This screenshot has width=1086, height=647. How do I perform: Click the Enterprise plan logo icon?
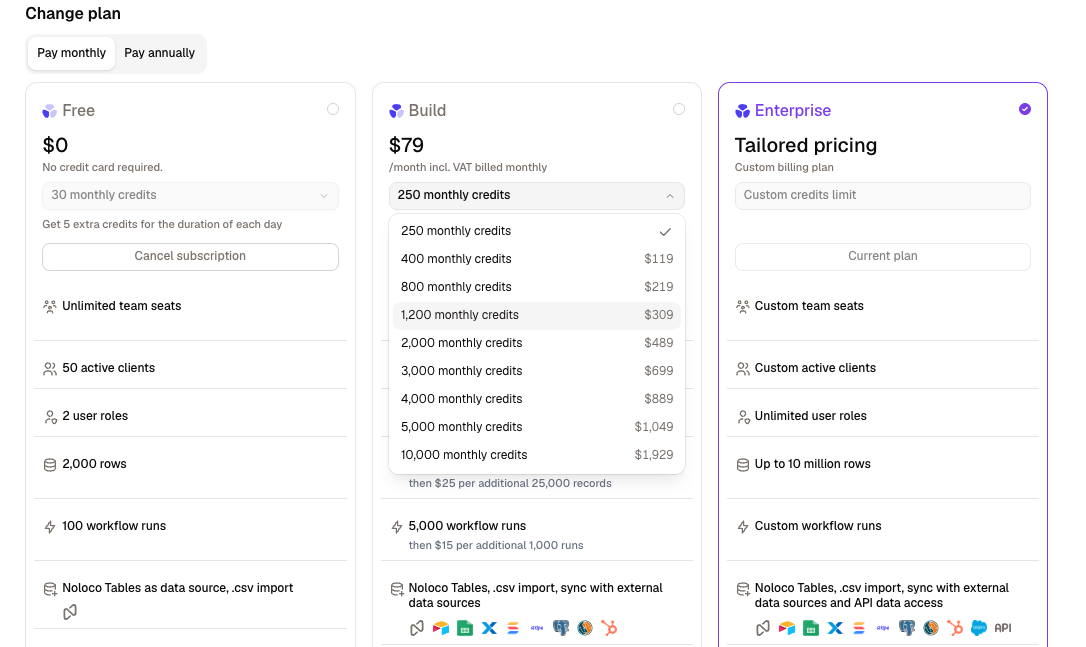pos(742,111)
